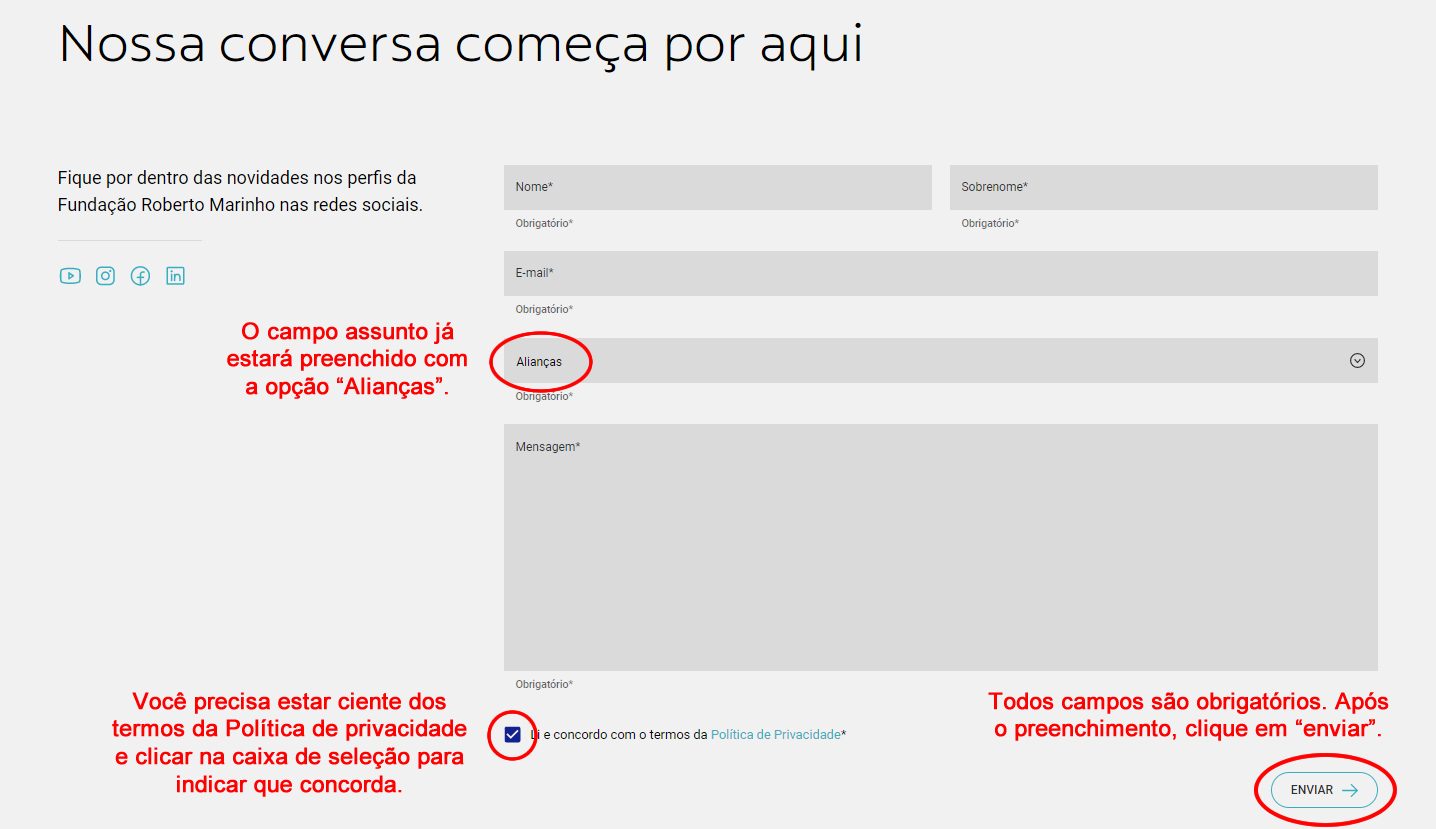Click the Nome input field
The height and width of the screenshot is (829, 1436).
pyautogui.click(x=717, y=187)
